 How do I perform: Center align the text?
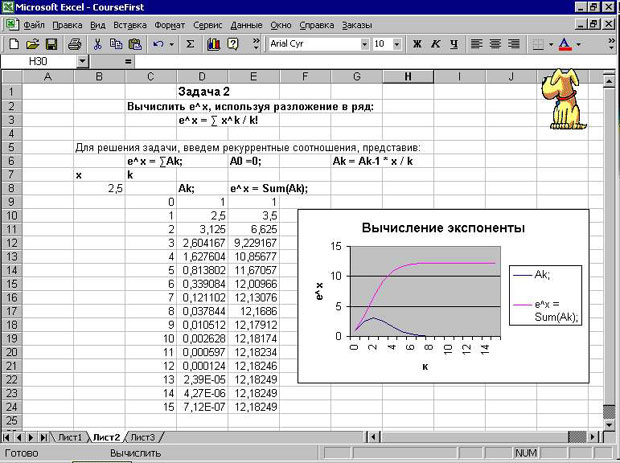495,44
